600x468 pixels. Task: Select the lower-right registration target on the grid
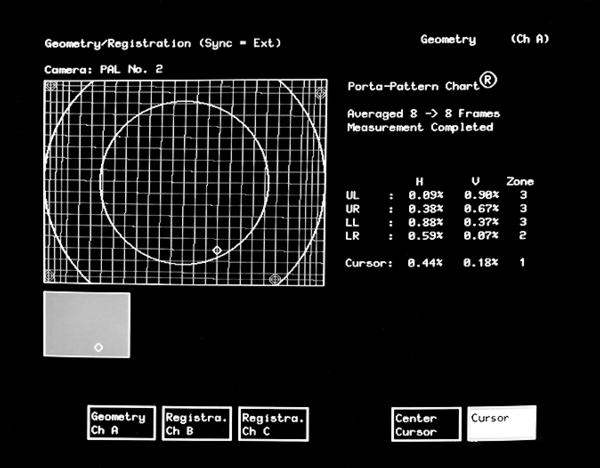click(x=275, y=279)
